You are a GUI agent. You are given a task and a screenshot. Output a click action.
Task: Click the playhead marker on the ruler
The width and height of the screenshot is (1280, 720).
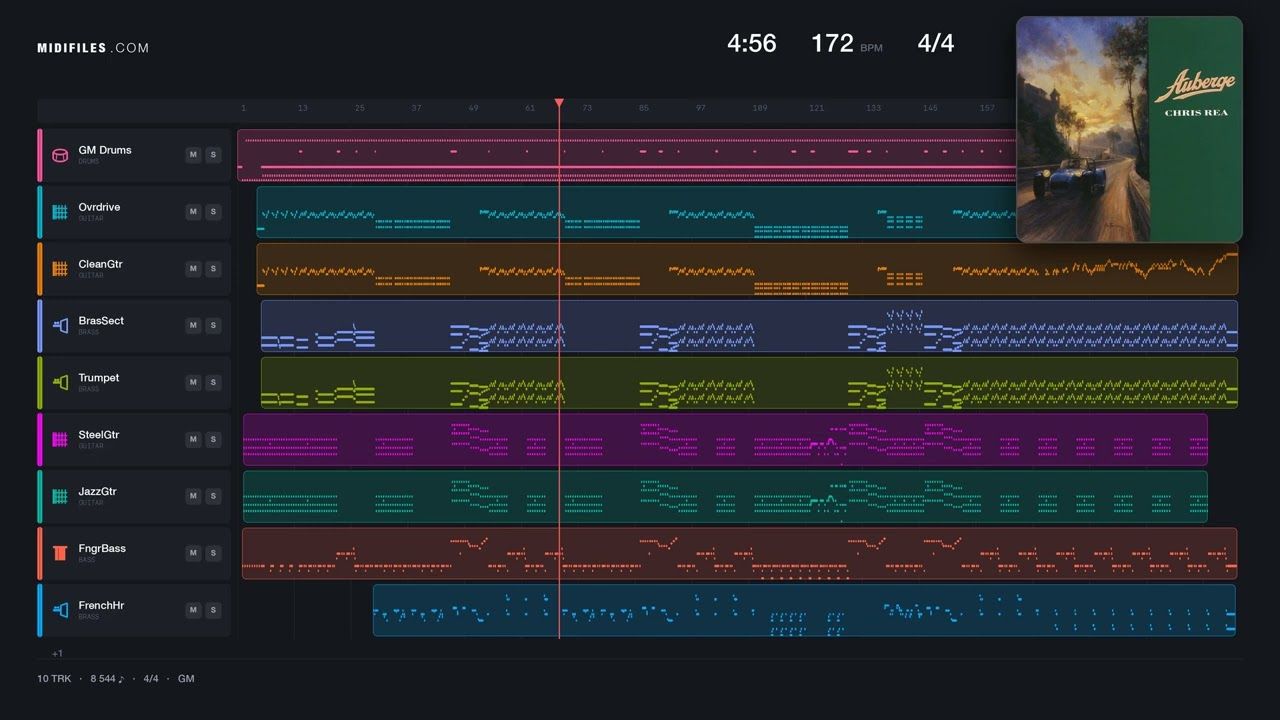click(x=559, y=103)
